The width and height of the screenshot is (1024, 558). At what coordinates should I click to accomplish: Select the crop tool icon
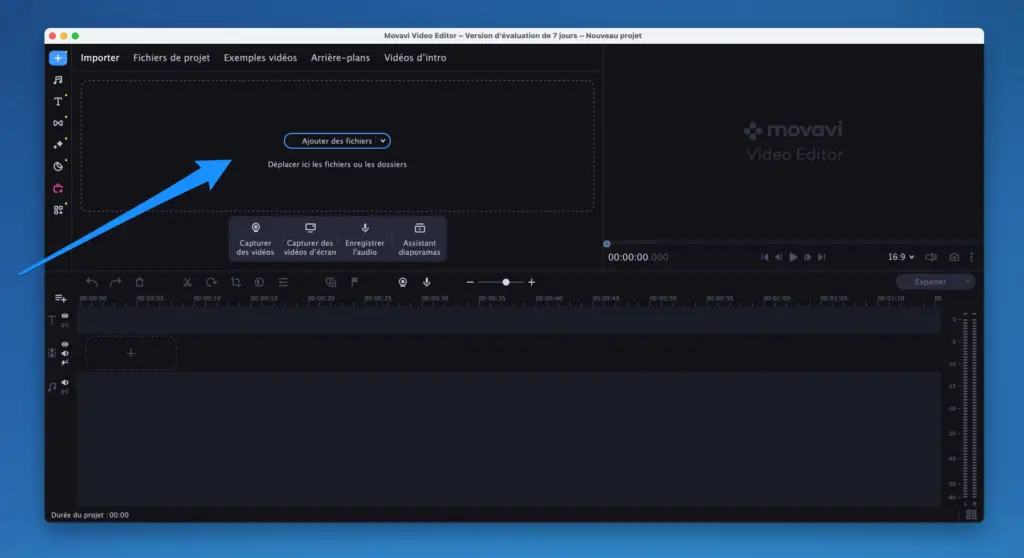click(236, 282)
